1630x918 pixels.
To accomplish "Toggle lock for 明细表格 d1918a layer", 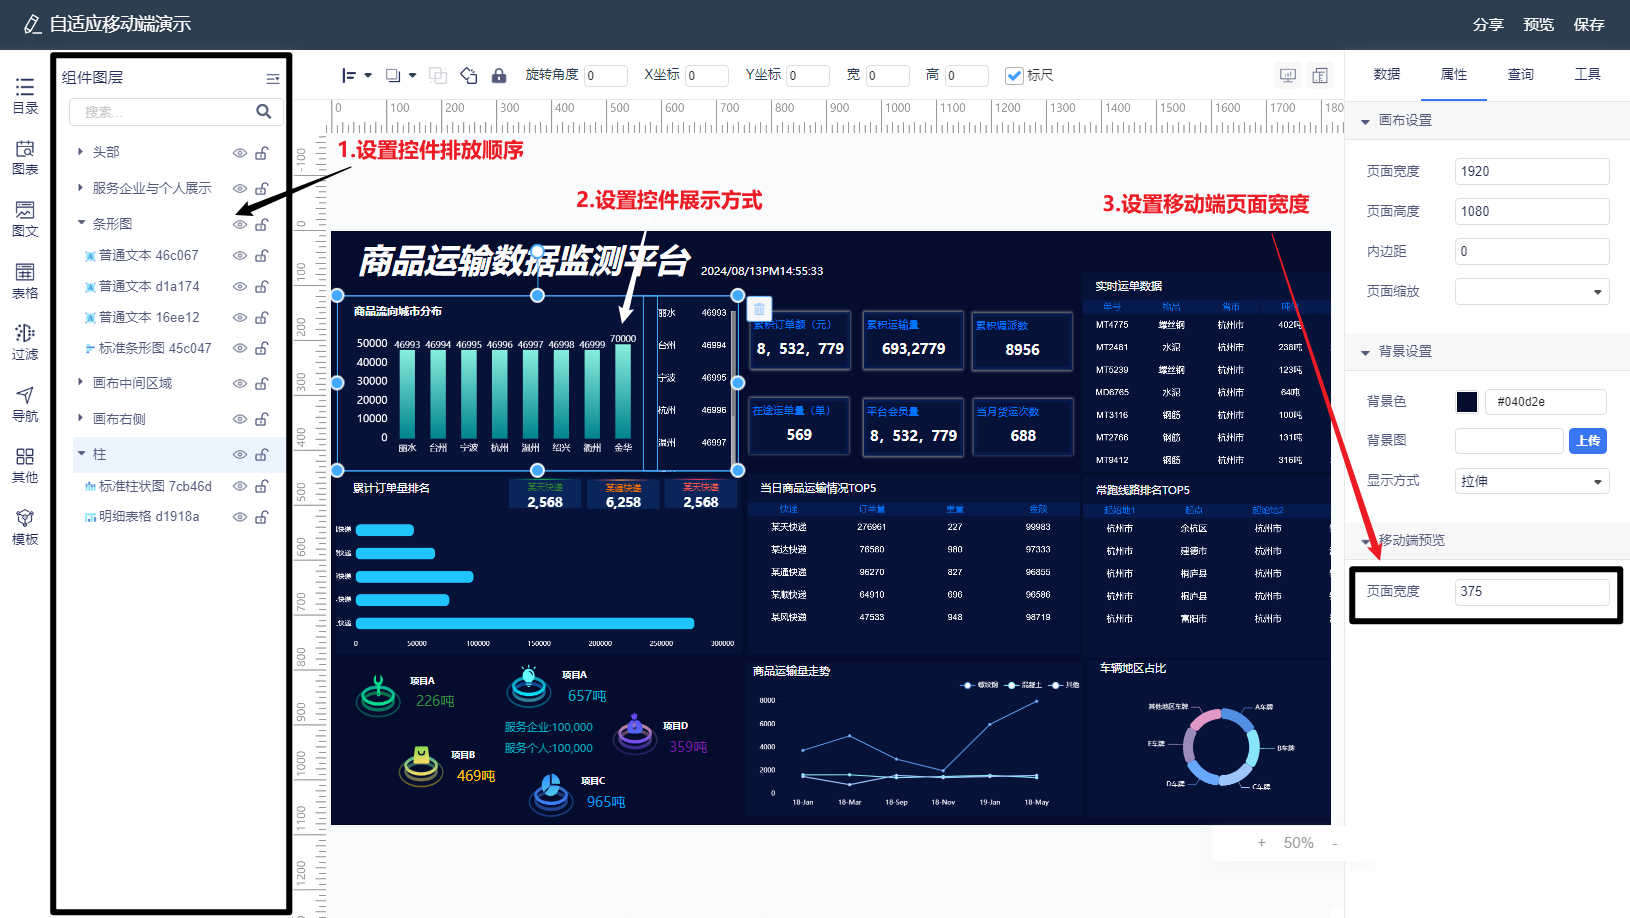I will click(x=261, y=517).
